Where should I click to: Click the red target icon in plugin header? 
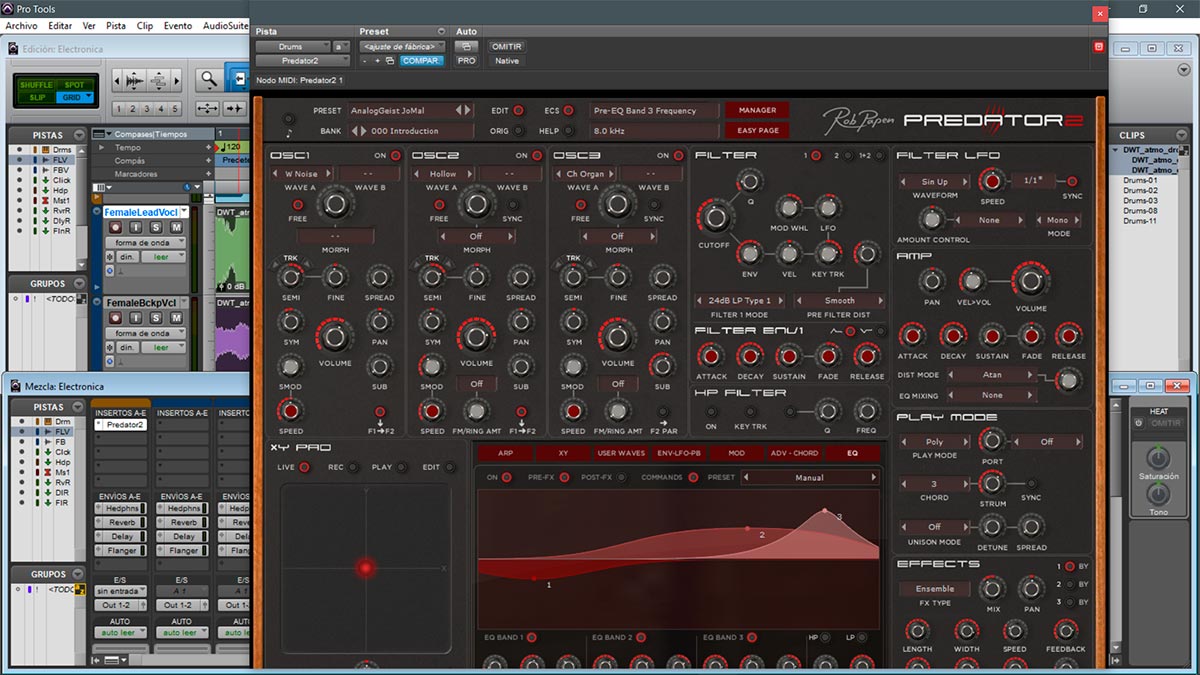click(1098, 46)
